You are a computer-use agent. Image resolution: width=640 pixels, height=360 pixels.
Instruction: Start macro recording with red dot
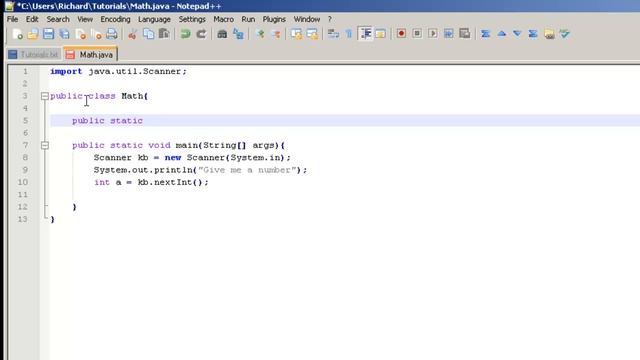point(401,34)
